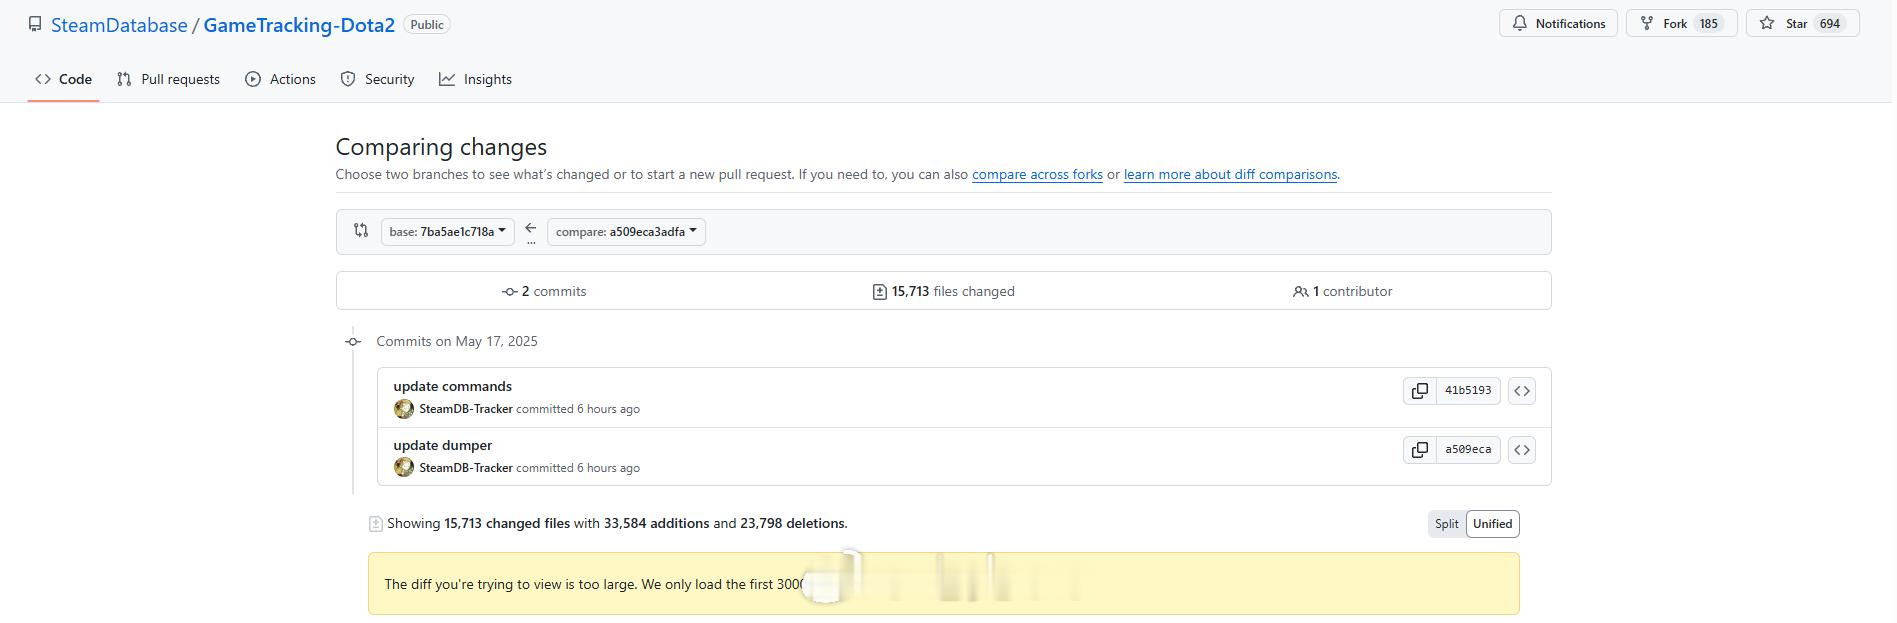Click the 15,713 changed files text
Viewport: 1897px width, 623px height.
507,523
